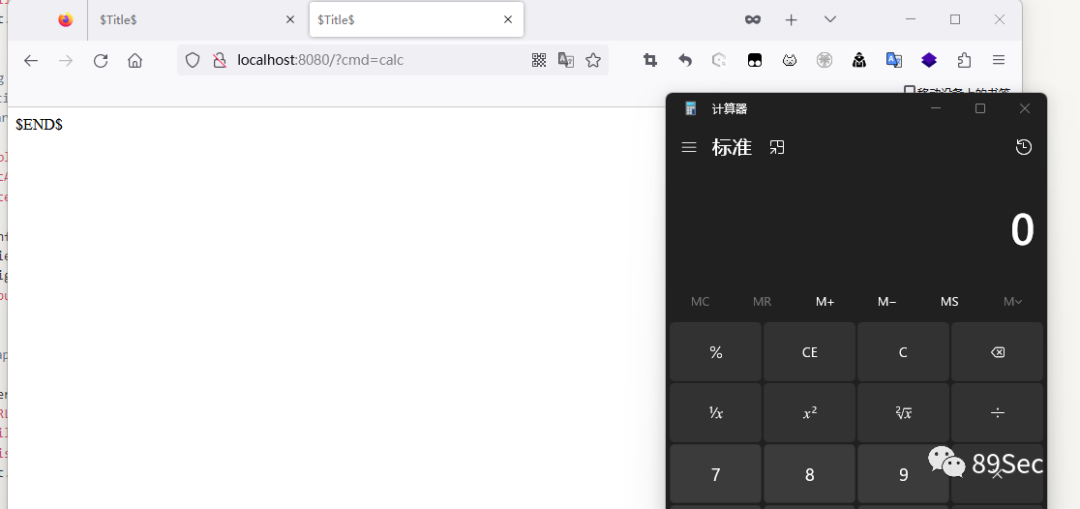Click the $END$ page text
1080x509 pixels.
point(39,125)
